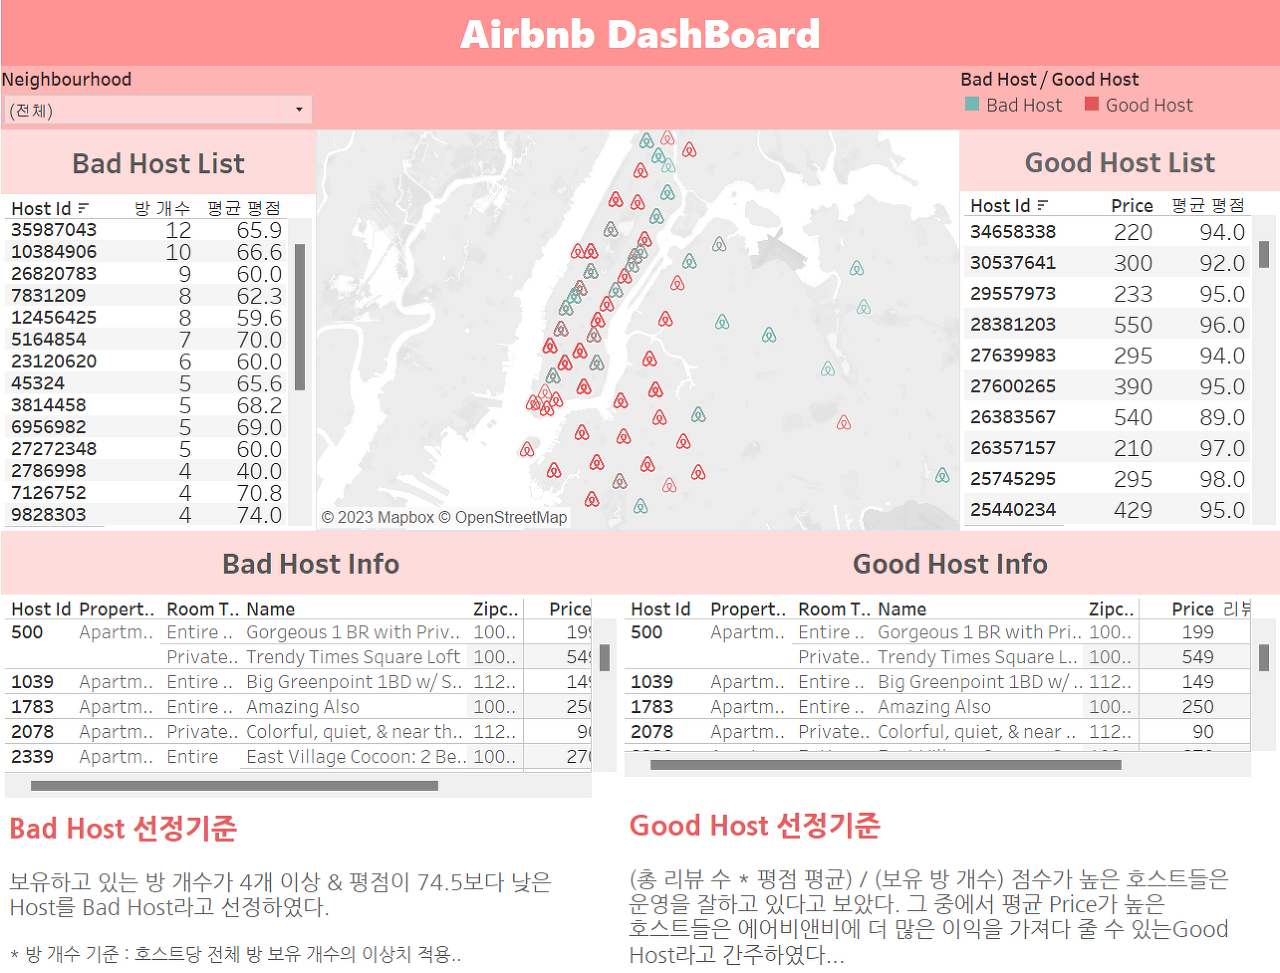Viewport: 1280px width, 973px height.
Task: Select the teal Bad Host legend swatch
Action: pos(972,104)
